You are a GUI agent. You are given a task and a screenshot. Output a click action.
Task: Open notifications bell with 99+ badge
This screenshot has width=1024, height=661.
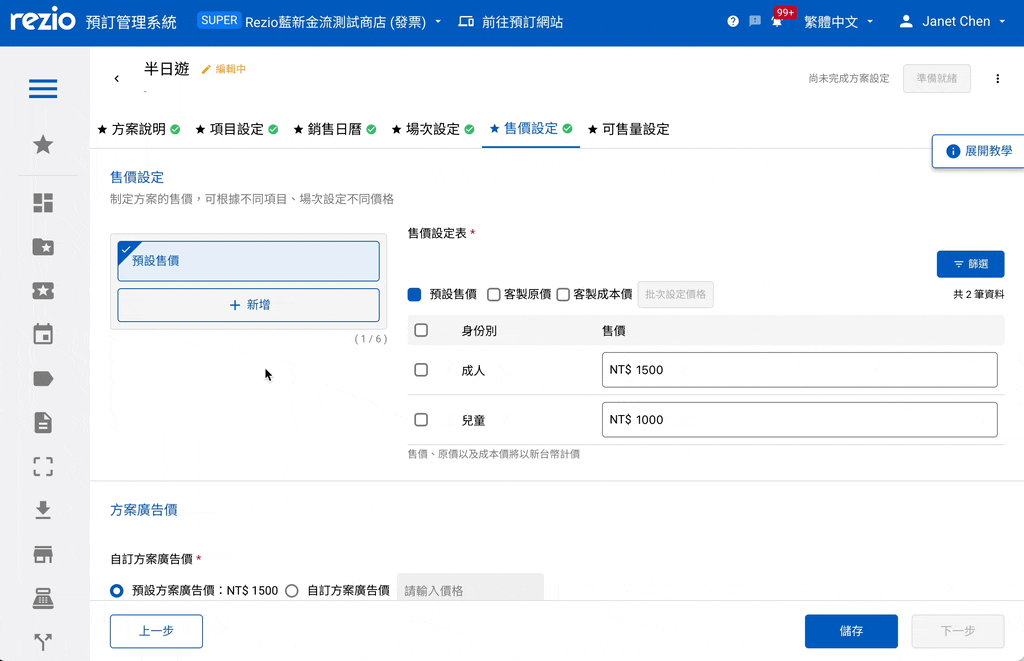[777, 22]
